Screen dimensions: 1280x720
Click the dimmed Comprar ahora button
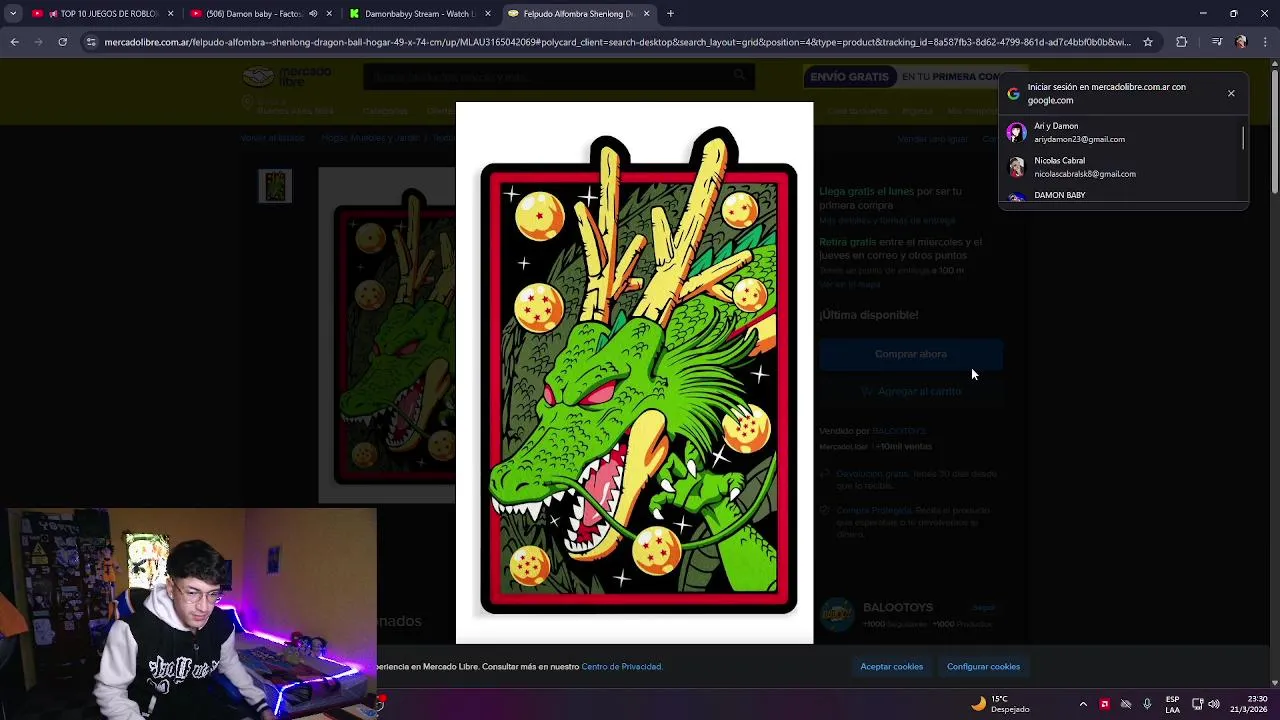(910, 354)
